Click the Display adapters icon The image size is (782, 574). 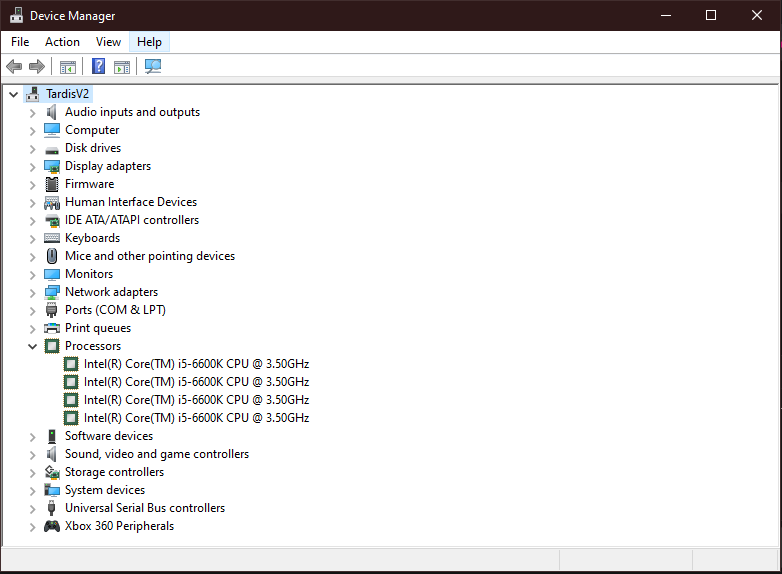[x=52, y=166]
